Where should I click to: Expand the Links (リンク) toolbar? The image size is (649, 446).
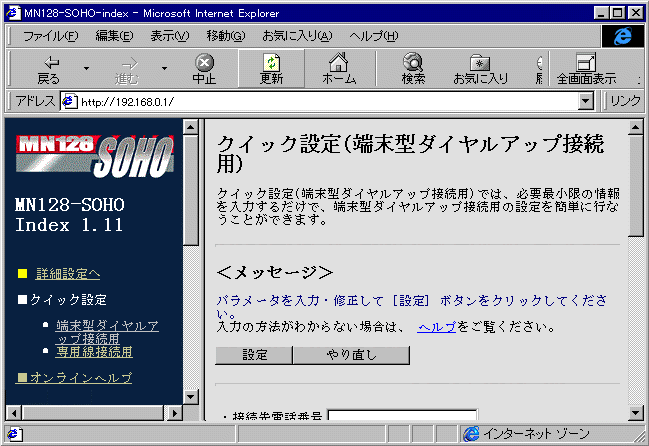(625, 101)
